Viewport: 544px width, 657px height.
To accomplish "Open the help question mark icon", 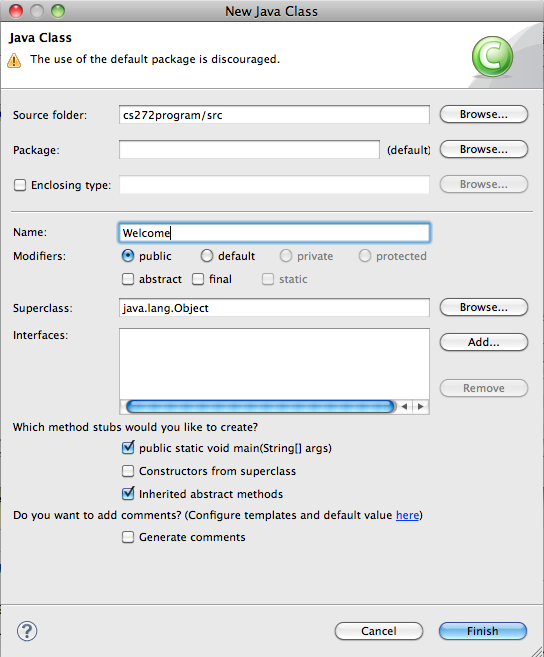I will point(27,631).
